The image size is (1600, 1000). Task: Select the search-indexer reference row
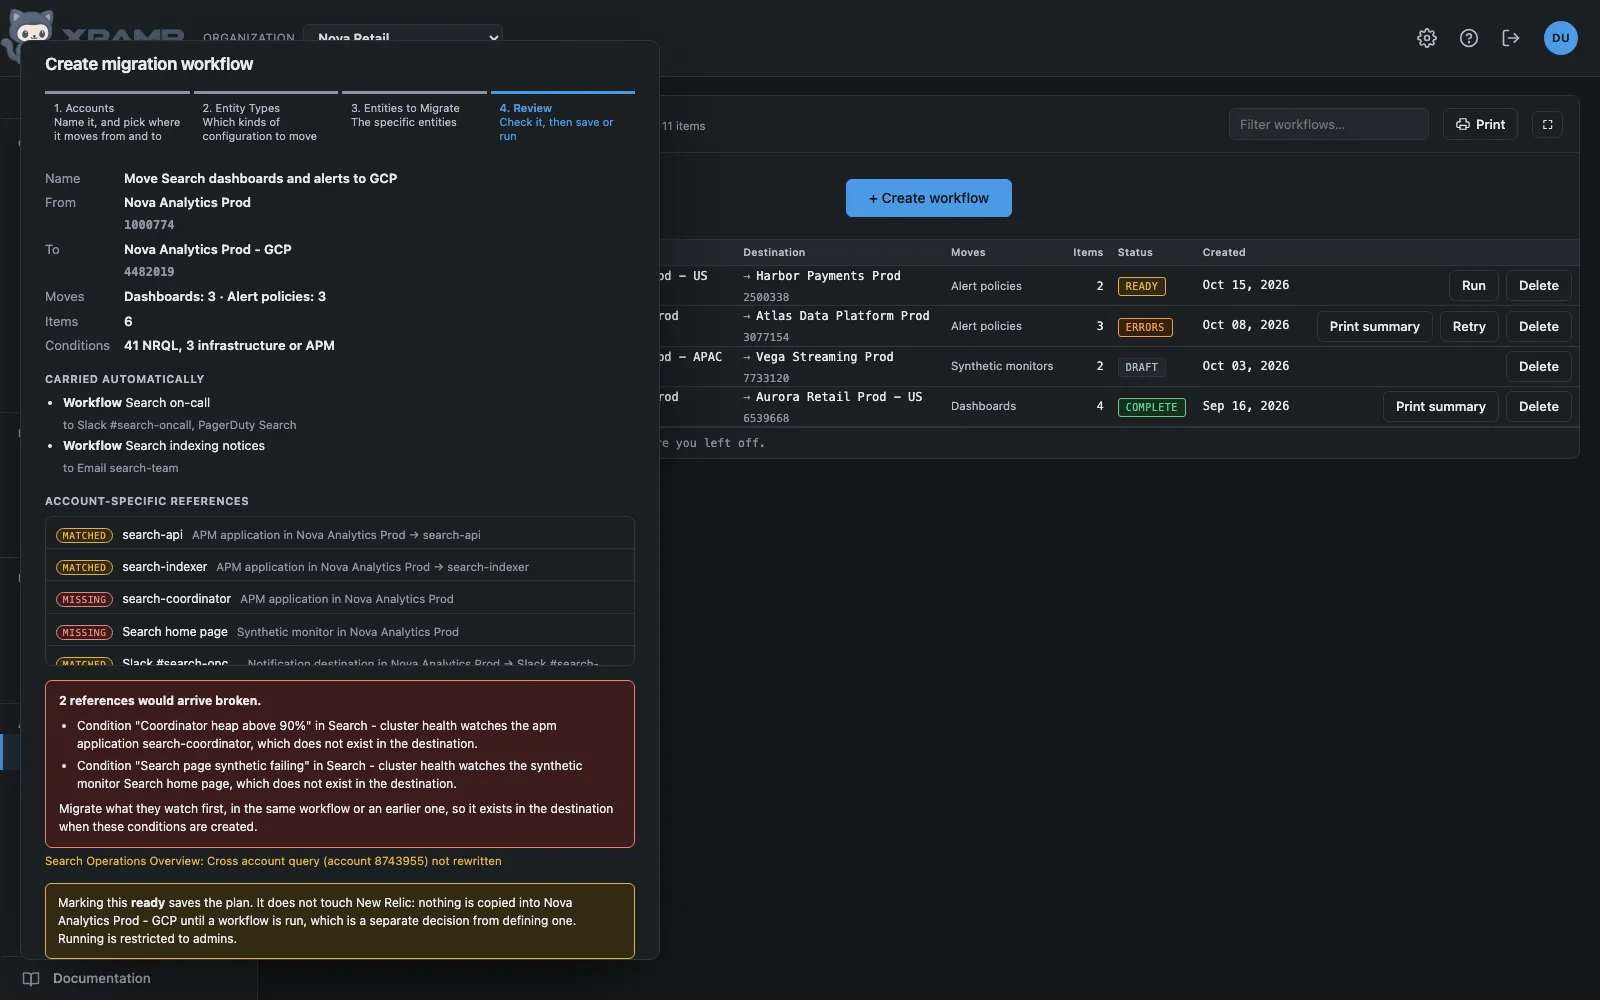[340, 566]
